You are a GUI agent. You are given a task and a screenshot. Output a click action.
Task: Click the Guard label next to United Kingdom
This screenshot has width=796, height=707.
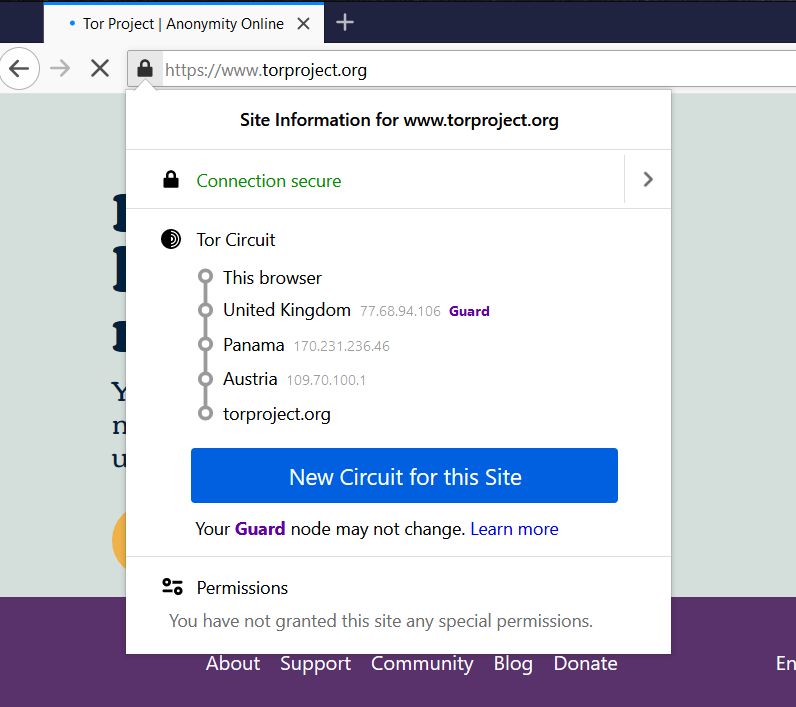(x=469, y=311)
